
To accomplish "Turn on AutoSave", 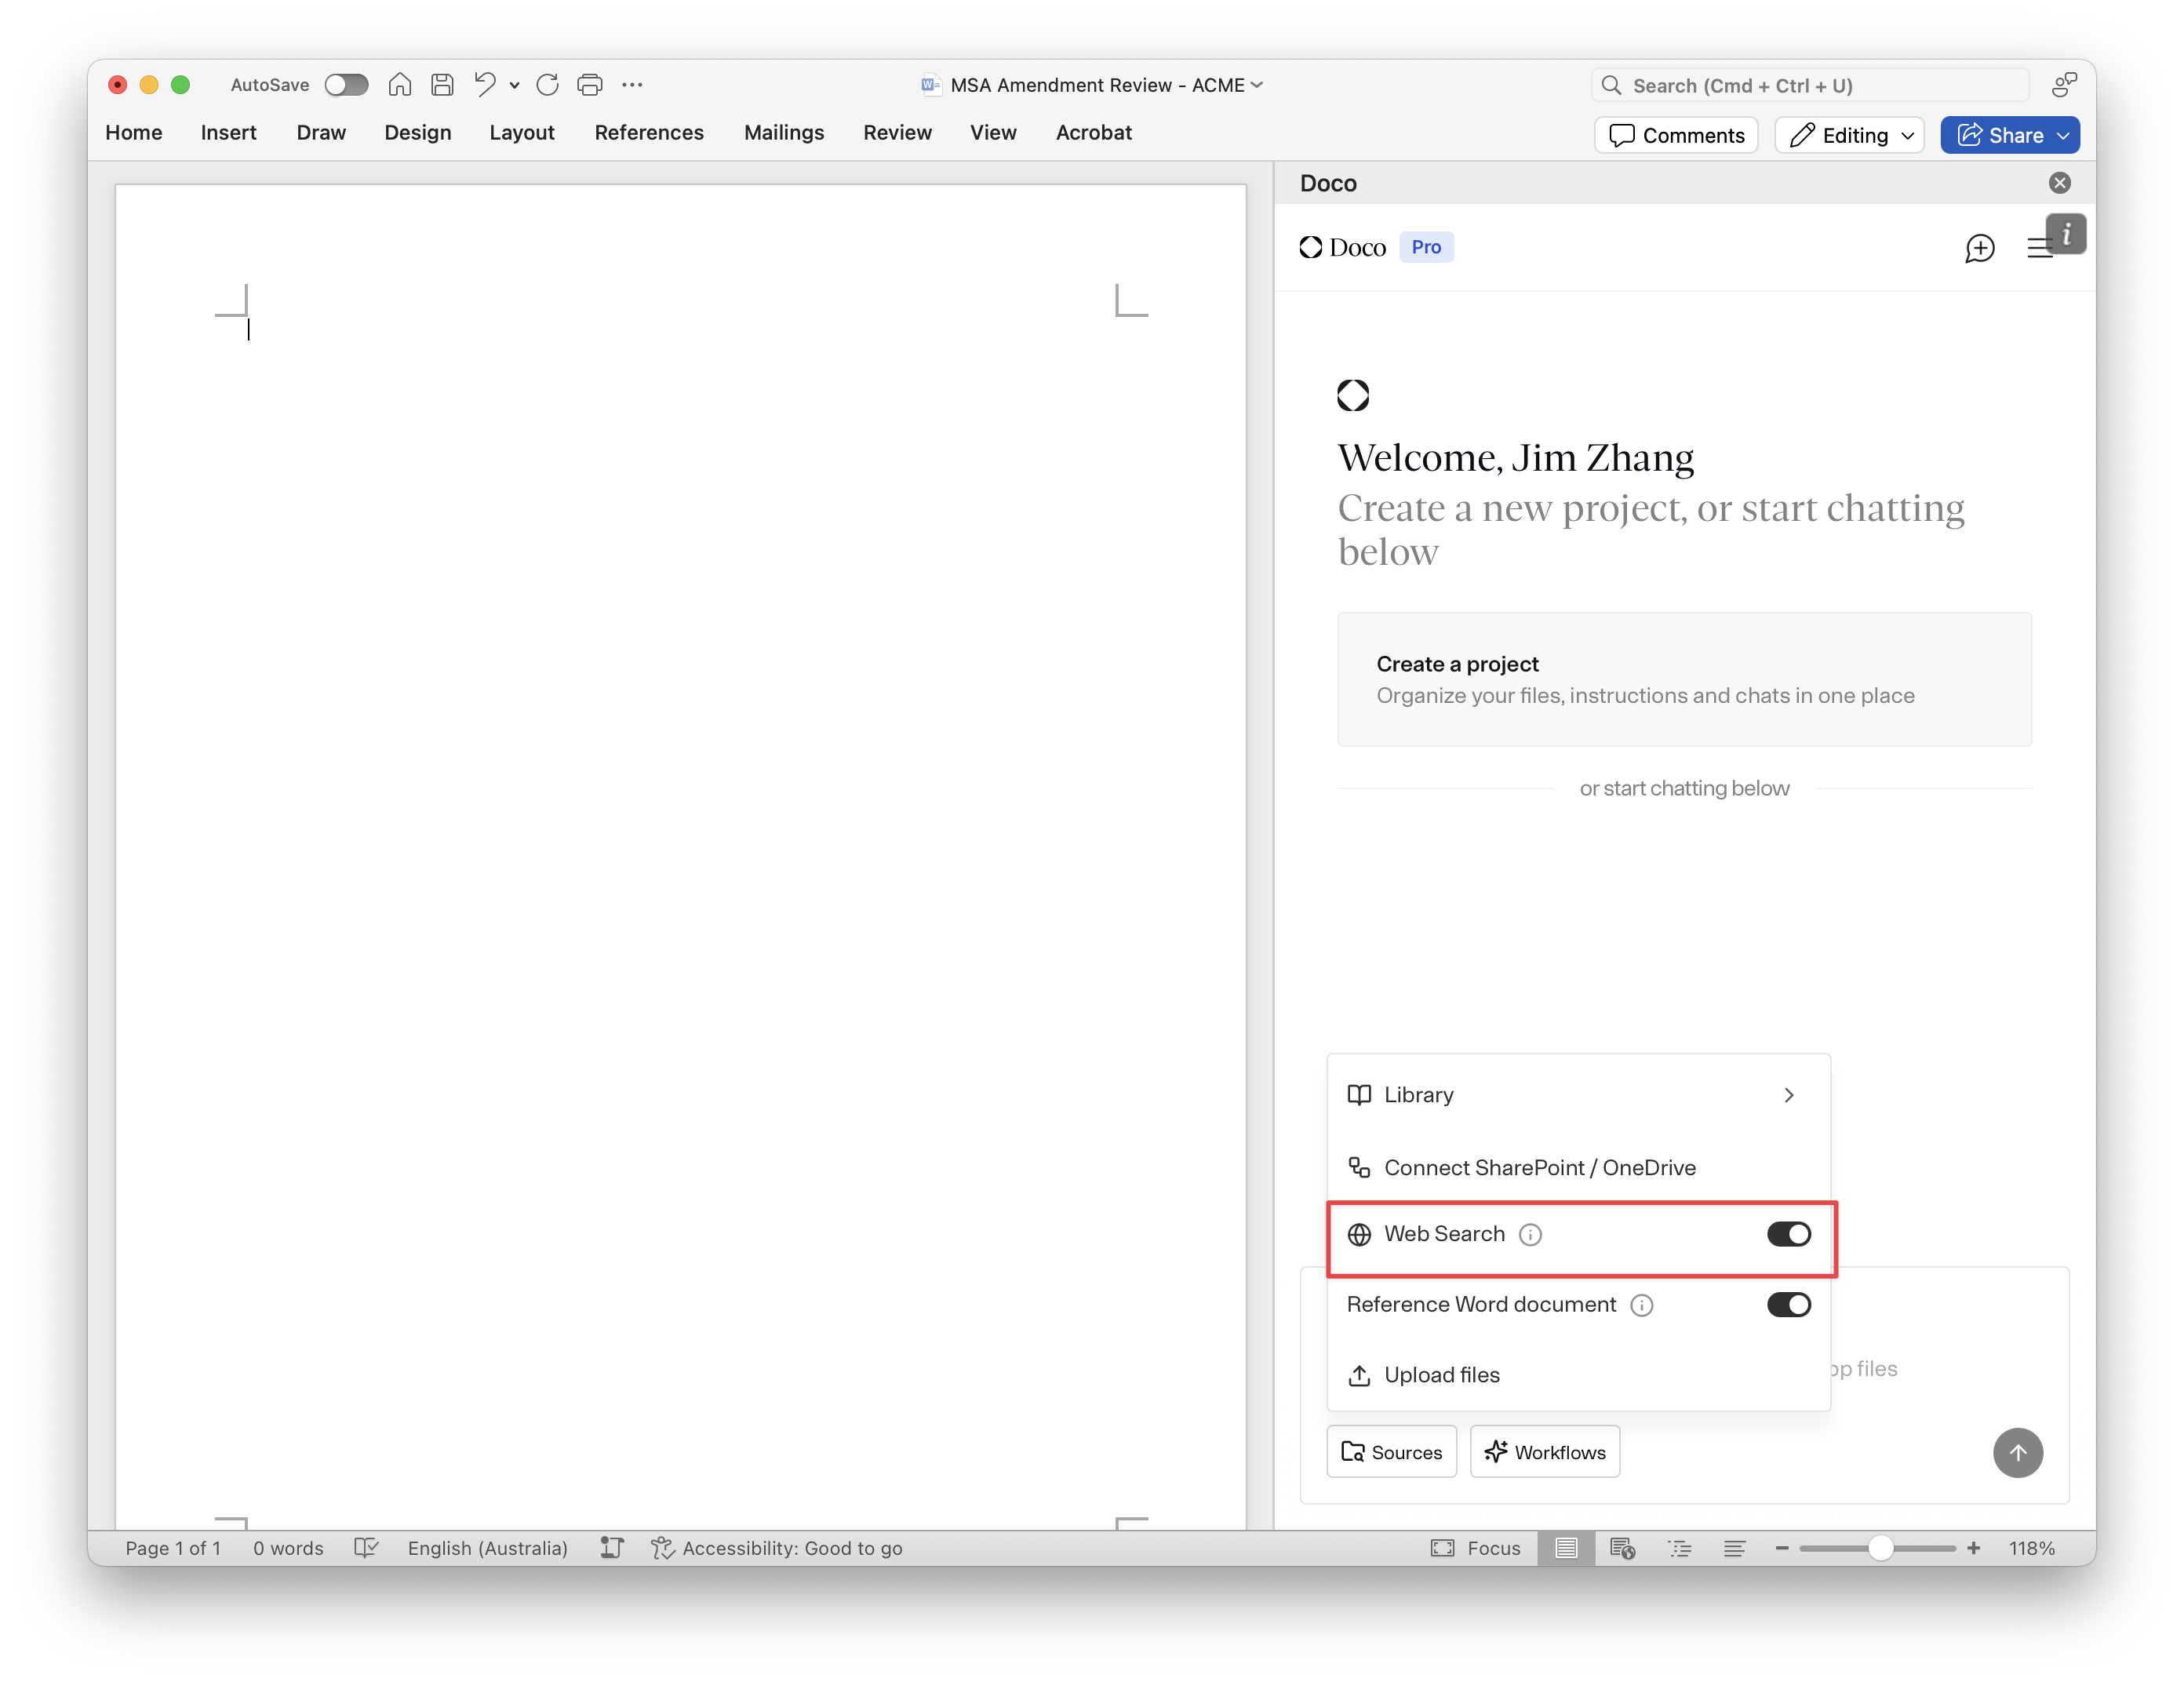I will (x=347, y=85).
